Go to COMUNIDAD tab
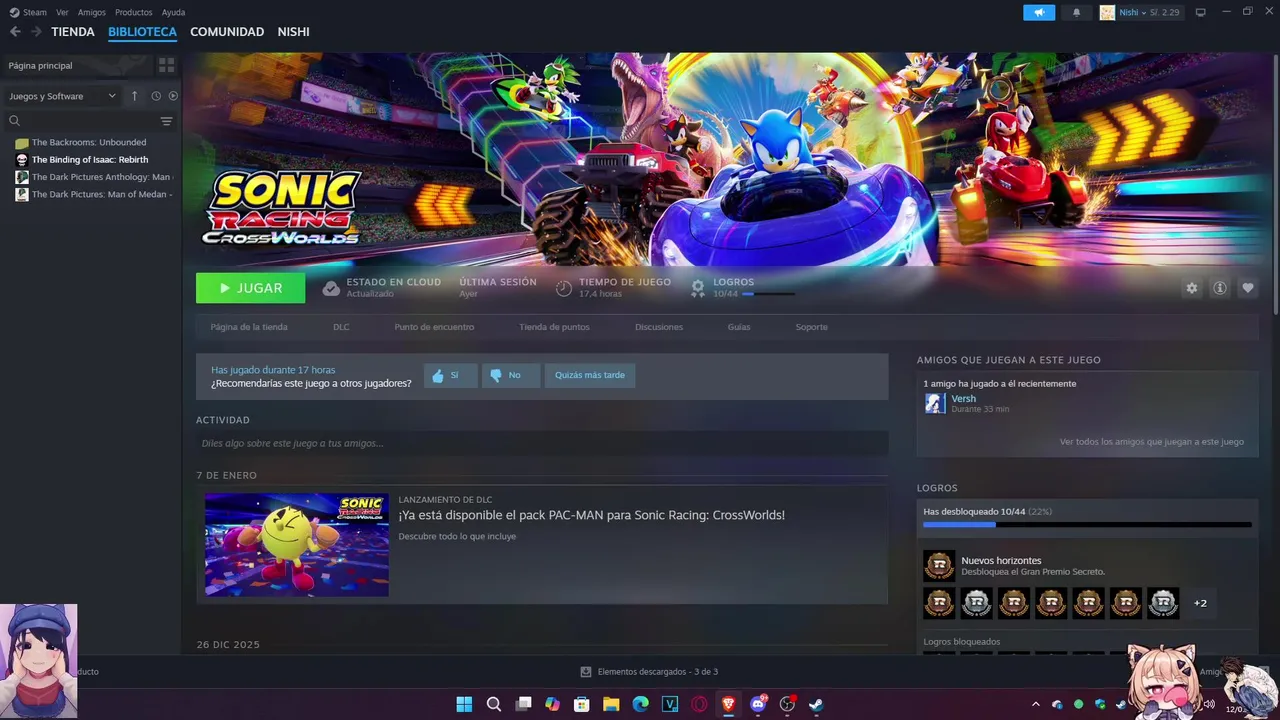 click(x=227, y=32)
